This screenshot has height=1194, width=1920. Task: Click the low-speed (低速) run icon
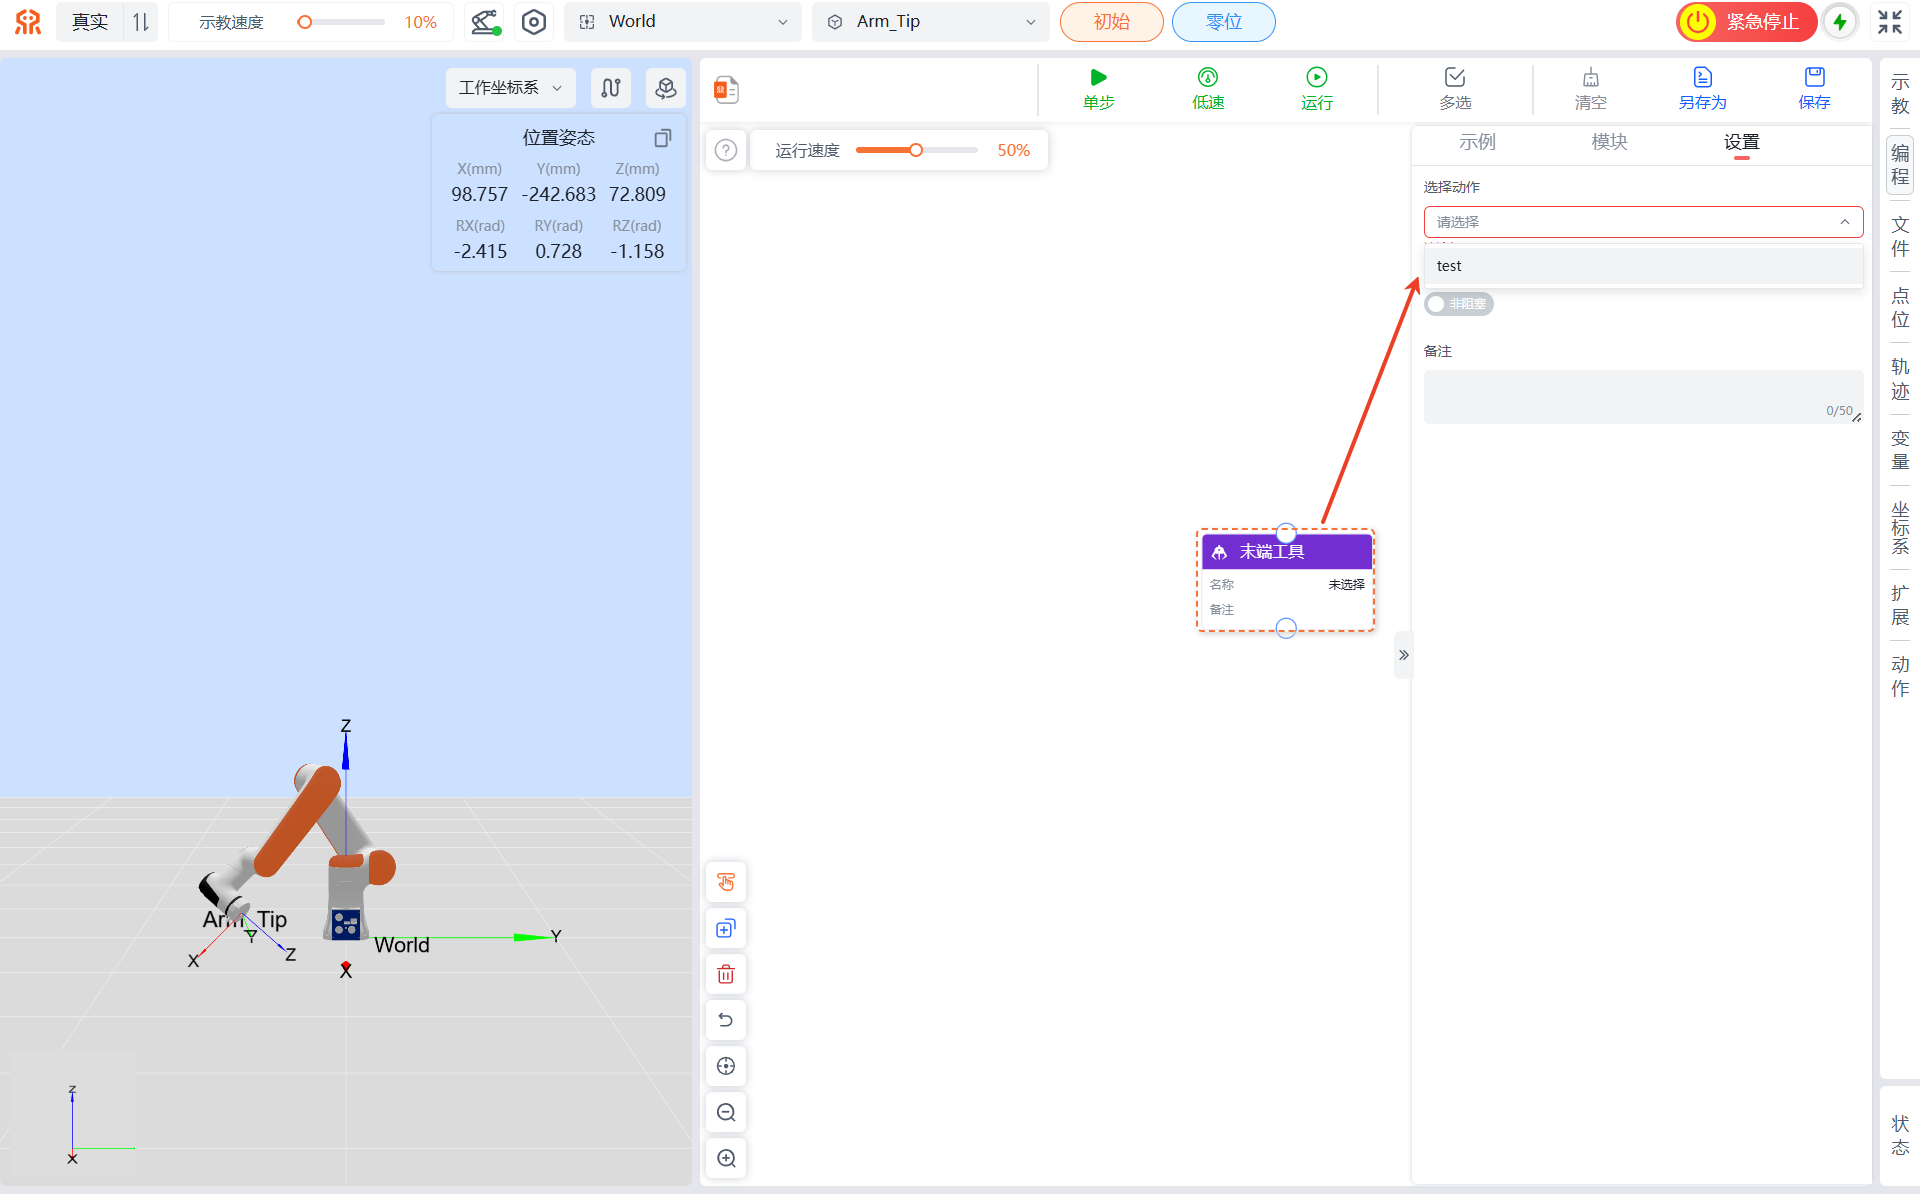(x=1207, y=78)
